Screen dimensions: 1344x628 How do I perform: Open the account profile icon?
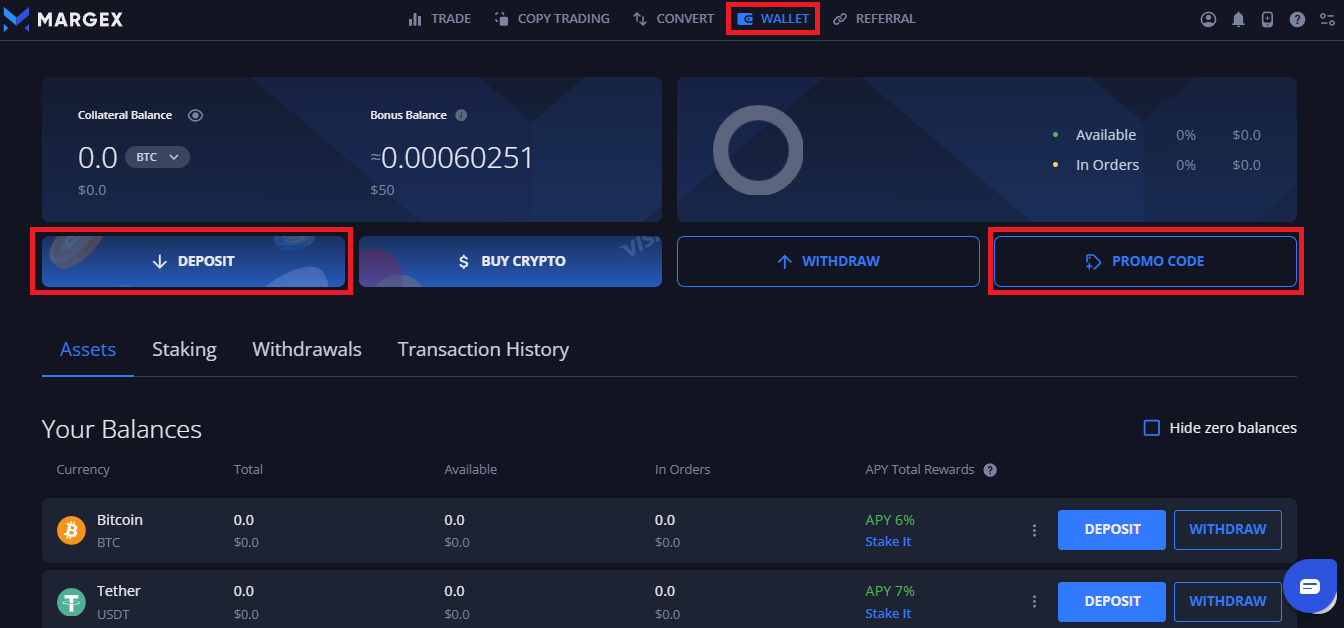pyautogui.click(x=1208, y=18)
